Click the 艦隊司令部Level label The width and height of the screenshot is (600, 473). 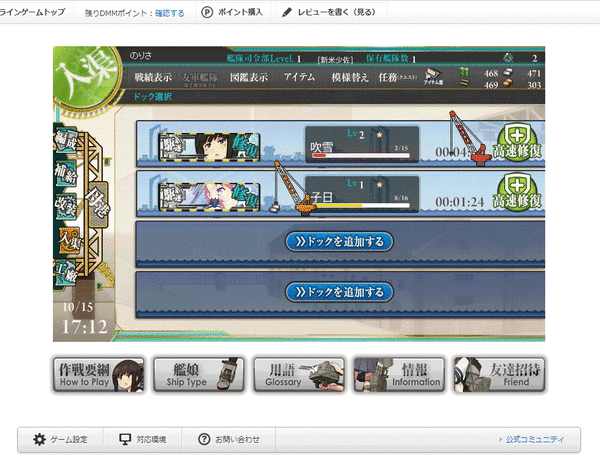pos(260,58)
